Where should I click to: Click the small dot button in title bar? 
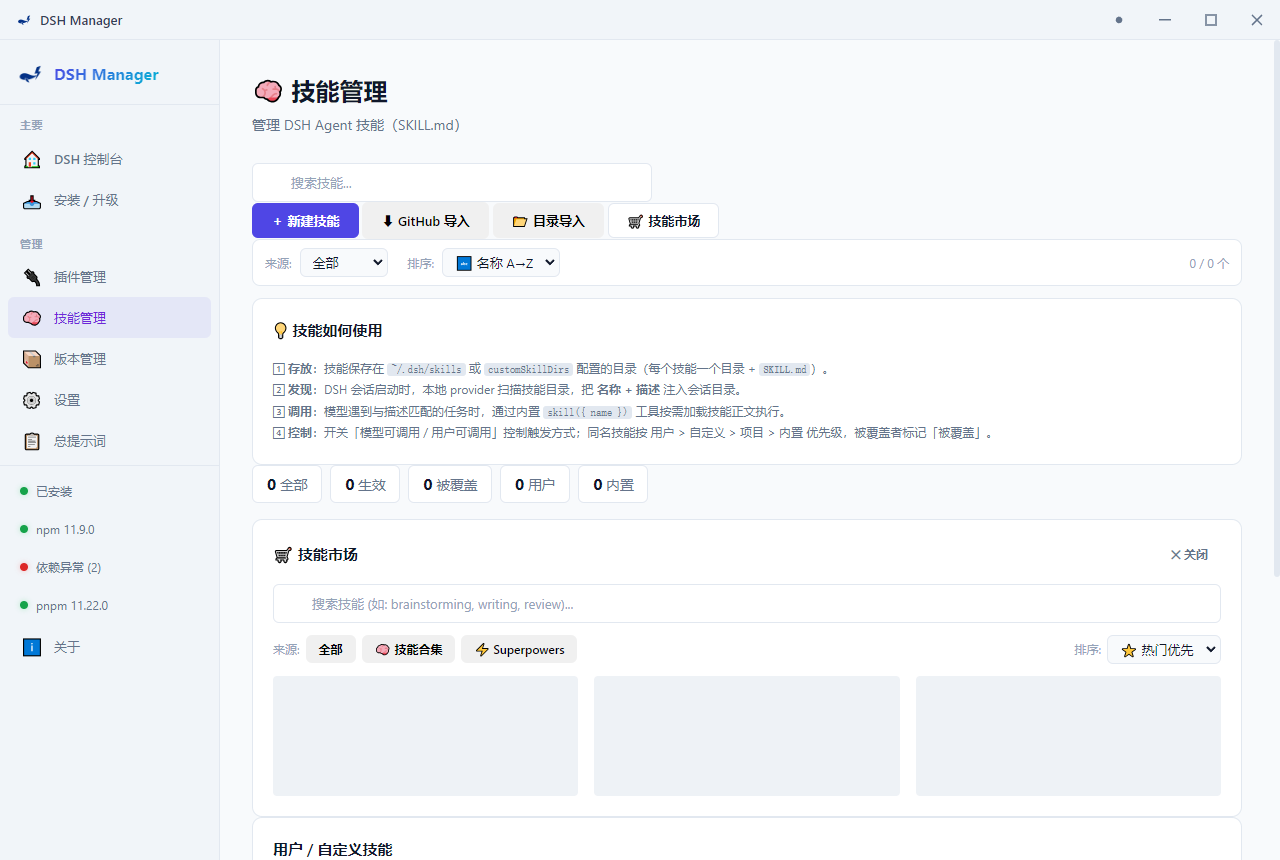(x=1119, y=20)
